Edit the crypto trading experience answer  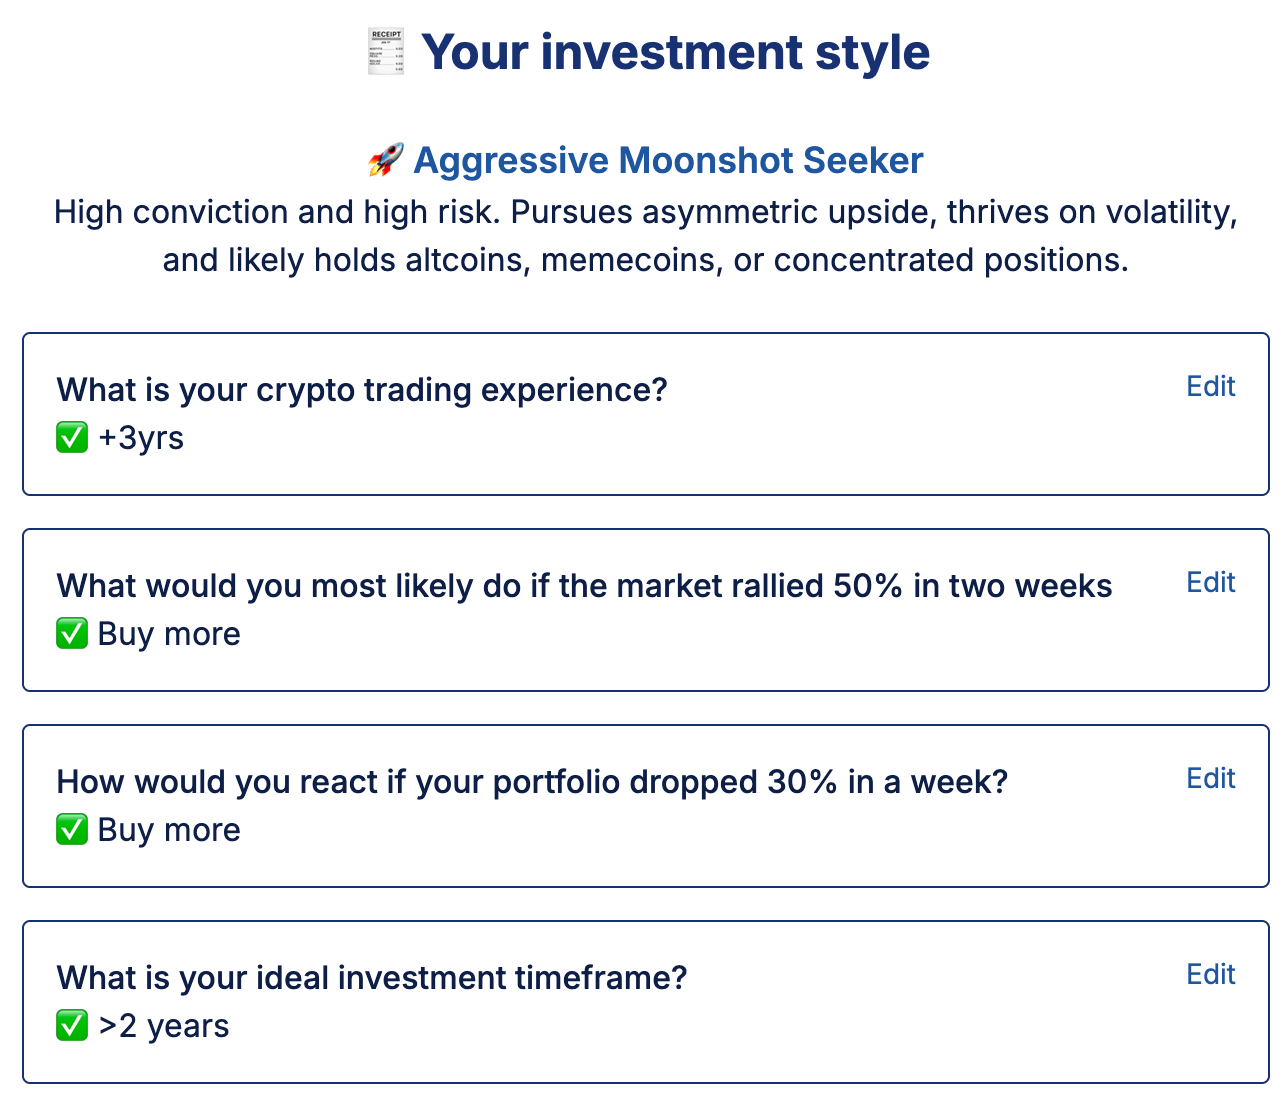1210,387
